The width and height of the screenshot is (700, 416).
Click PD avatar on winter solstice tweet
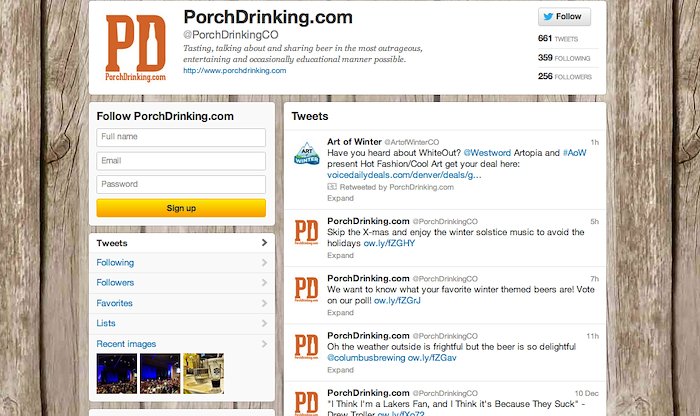306,233
